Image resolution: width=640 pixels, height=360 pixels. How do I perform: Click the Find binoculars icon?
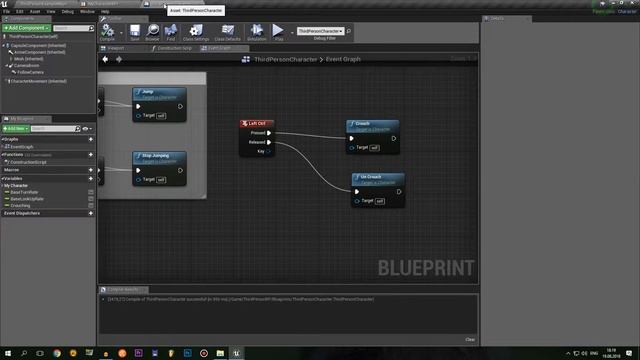[171, 31]
